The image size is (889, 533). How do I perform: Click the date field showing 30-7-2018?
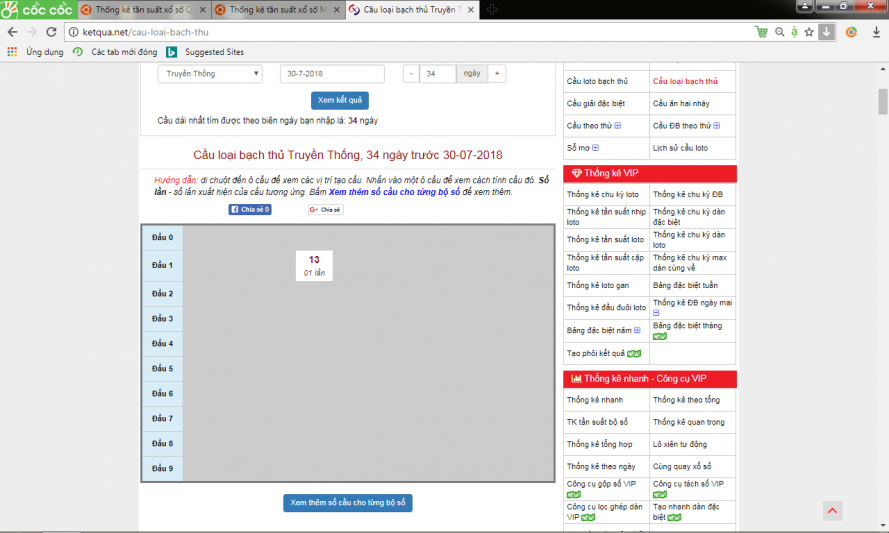(x=332, y=74)
